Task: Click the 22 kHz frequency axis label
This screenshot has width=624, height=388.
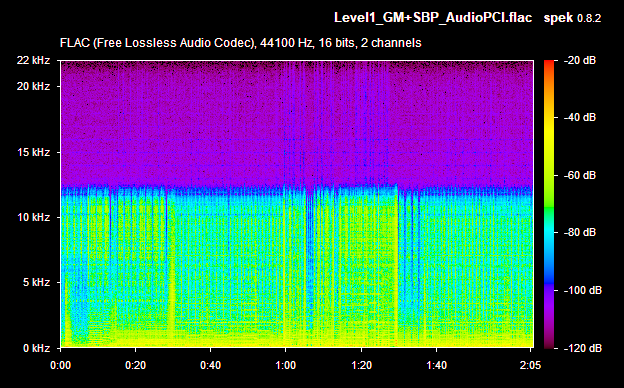Action: [33, 60]
